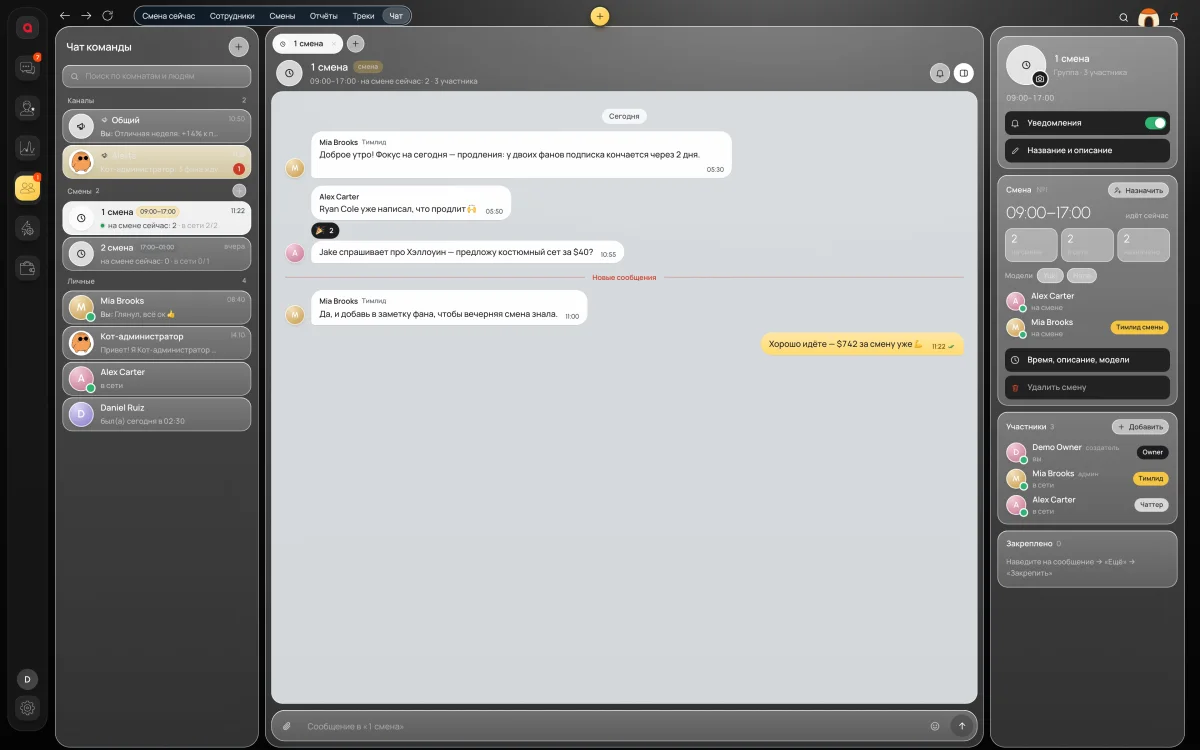Toggle the side panel icon in chat header
1200x750 pixels.
pos(964,73)
